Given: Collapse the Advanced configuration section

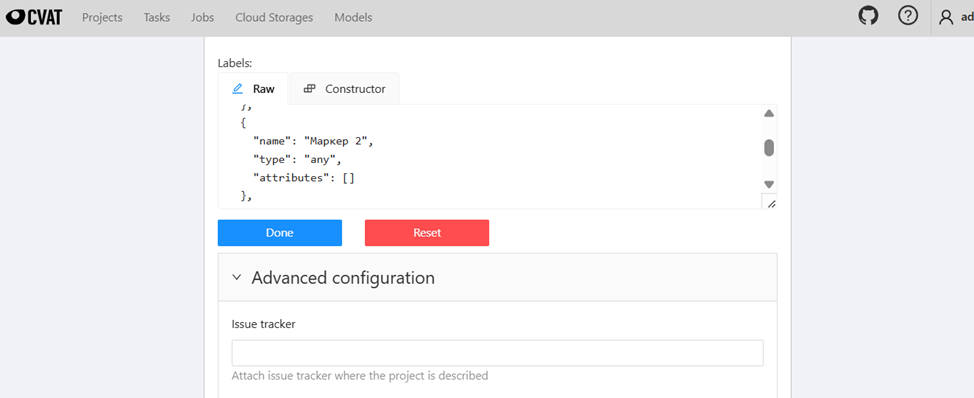Looking at the screenshot, I should pos(236,278).
